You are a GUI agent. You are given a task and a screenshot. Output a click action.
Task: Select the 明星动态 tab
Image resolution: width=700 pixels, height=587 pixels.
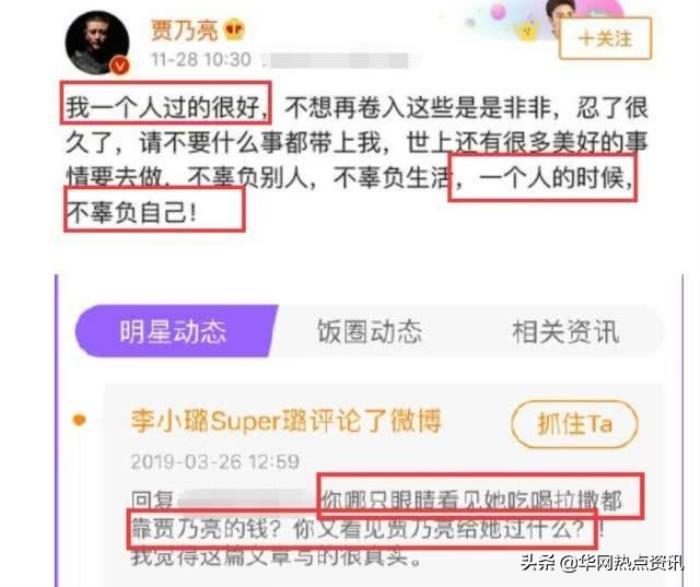173,332
